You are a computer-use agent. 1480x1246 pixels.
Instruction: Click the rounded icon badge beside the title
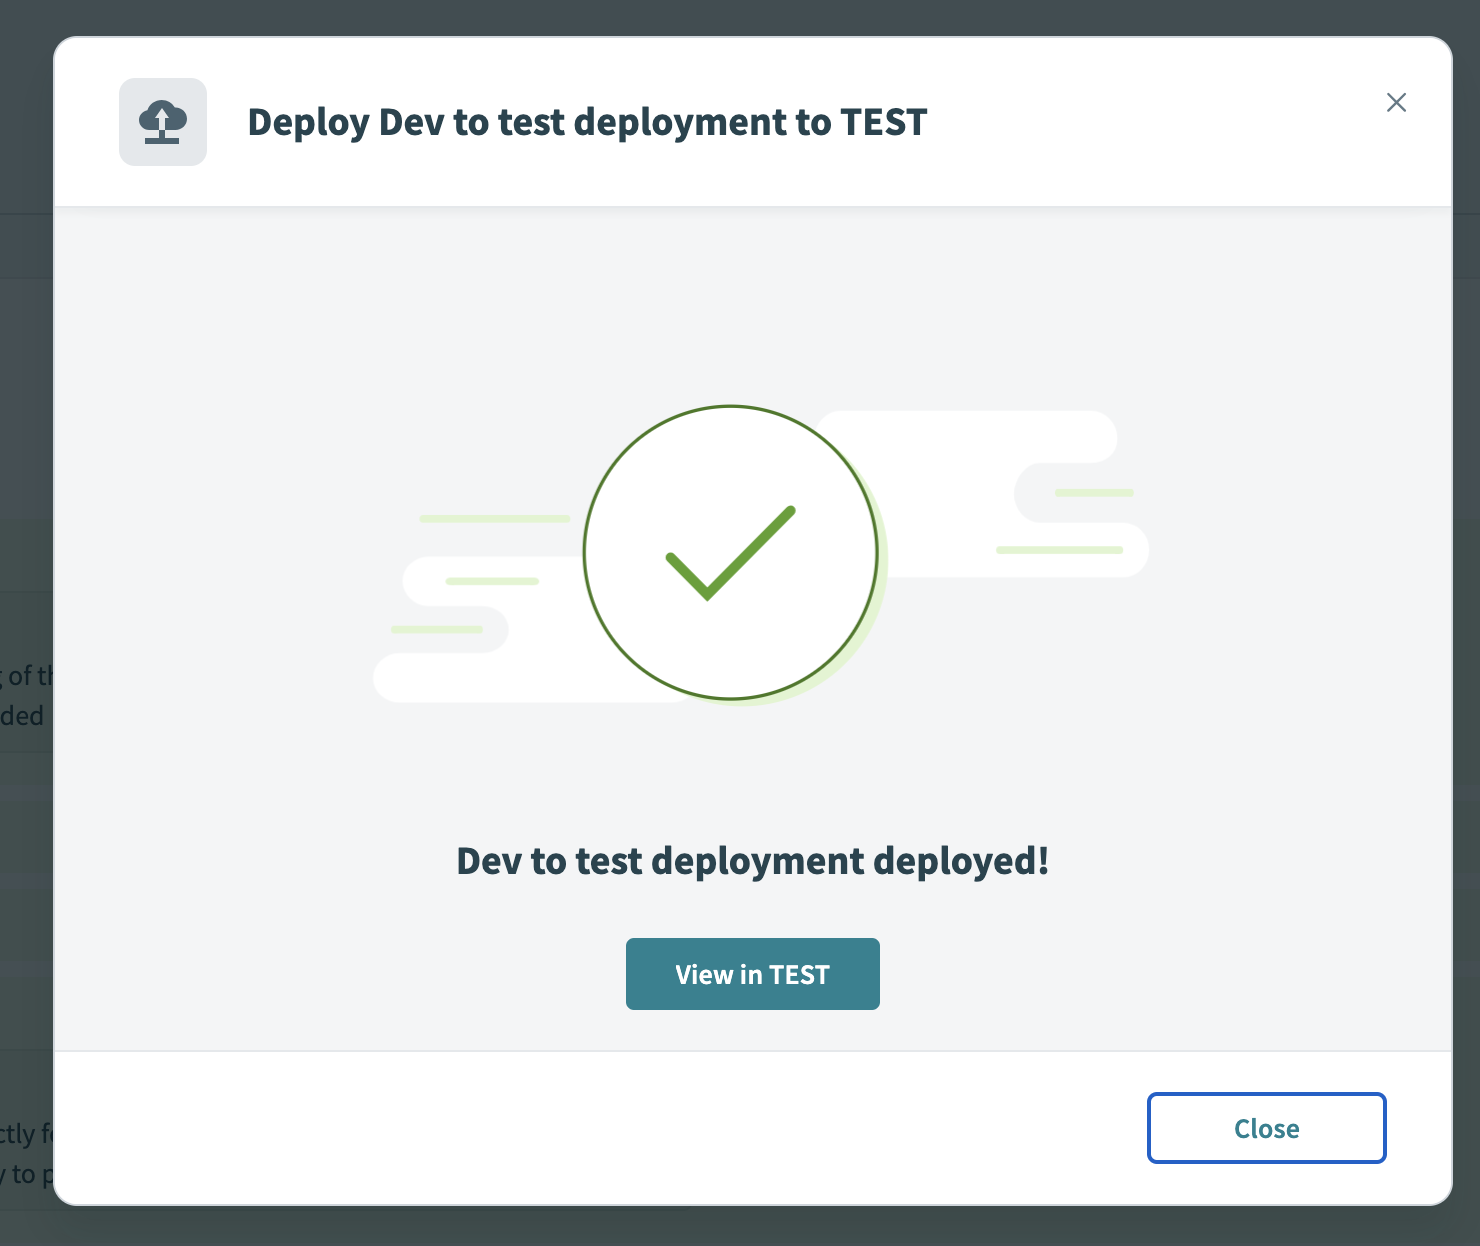tap(162, 121)
